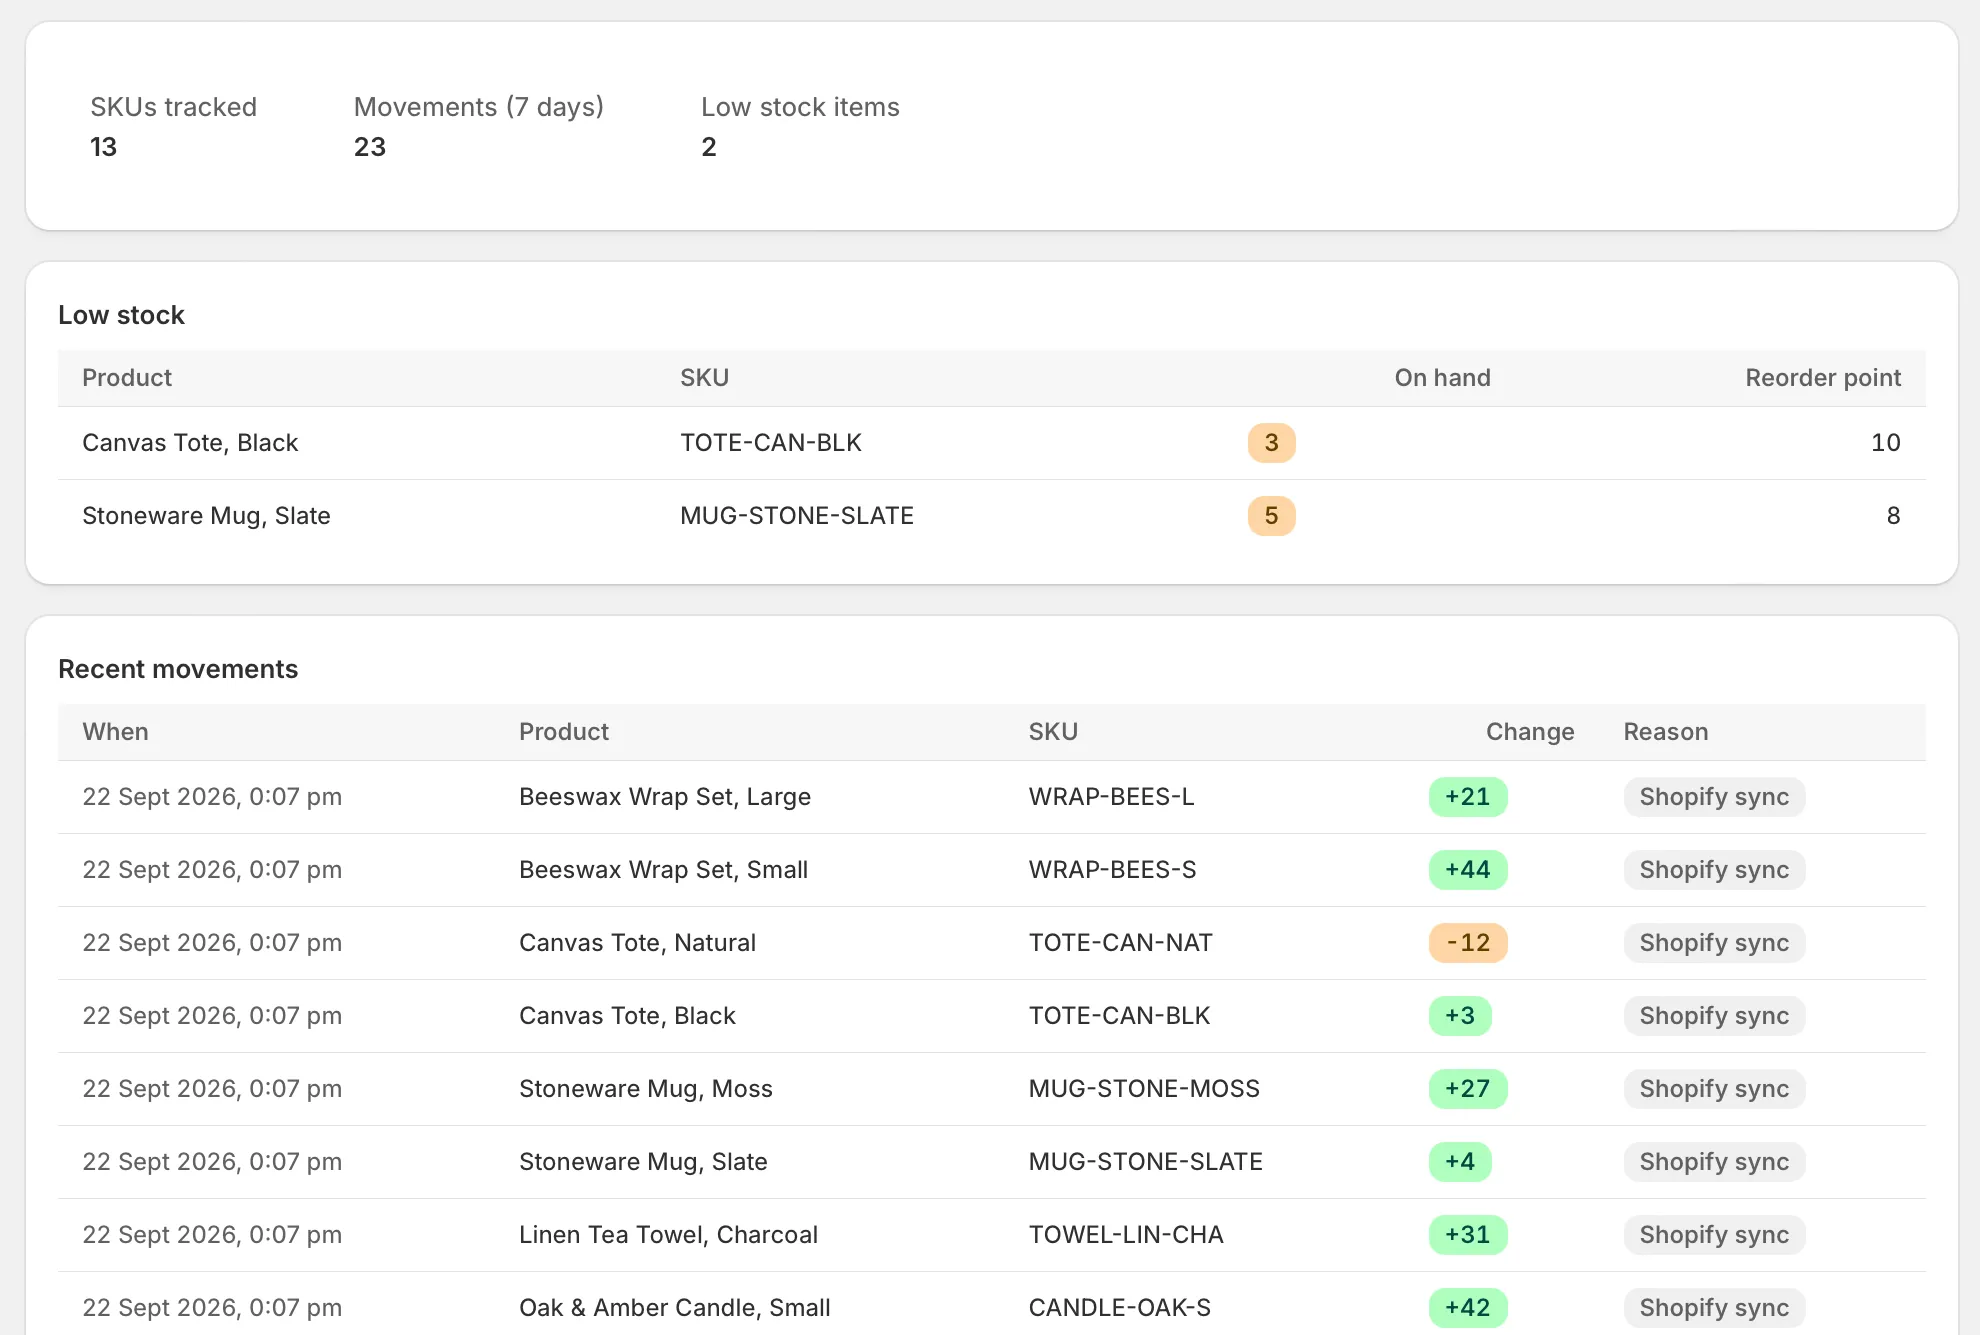Click reorder point value 10
The image size is (1980, 1335).
point(1886,443)
